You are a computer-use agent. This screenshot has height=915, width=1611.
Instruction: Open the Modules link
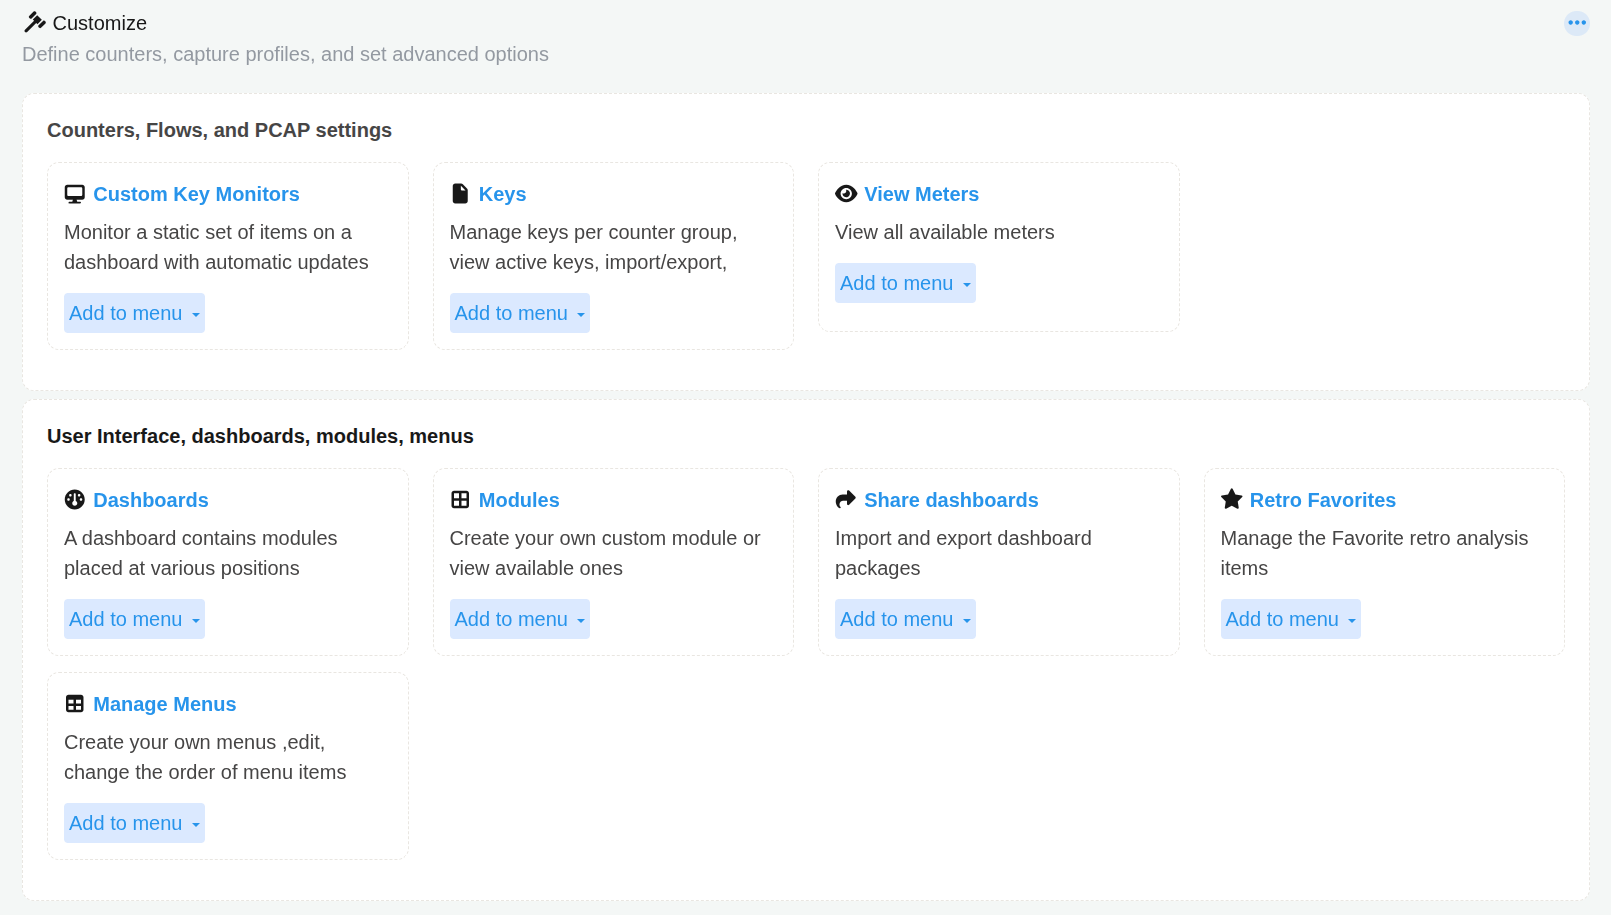pos(519,500)
